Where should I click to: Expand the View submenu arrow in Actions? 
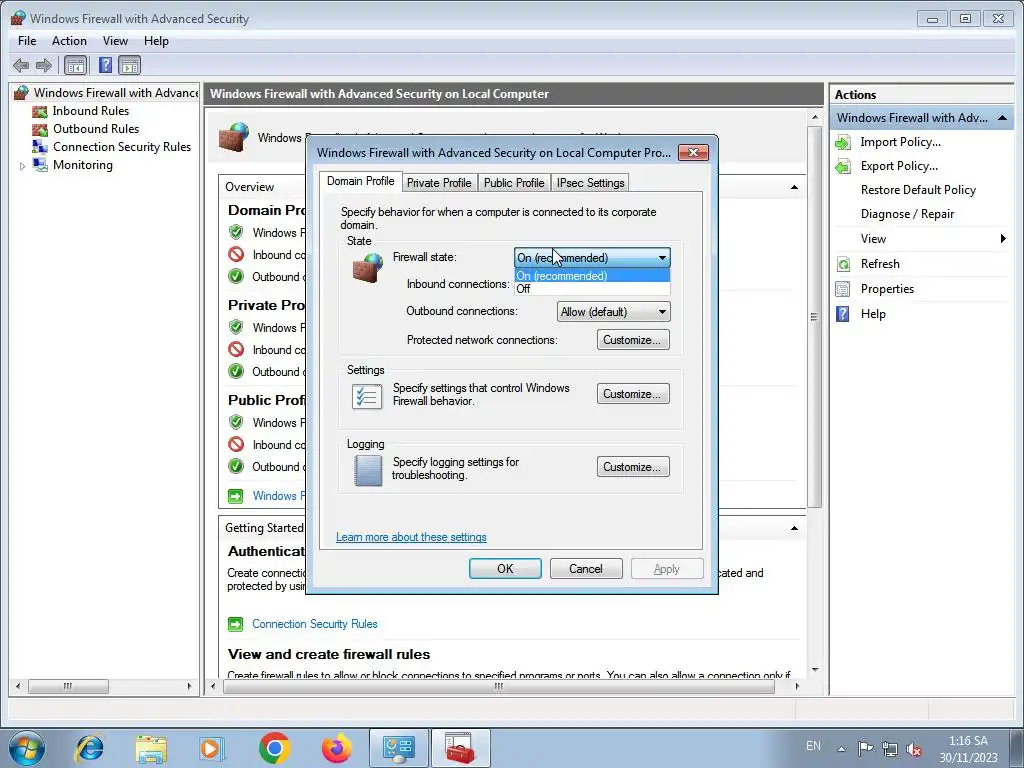[1003, 239]
